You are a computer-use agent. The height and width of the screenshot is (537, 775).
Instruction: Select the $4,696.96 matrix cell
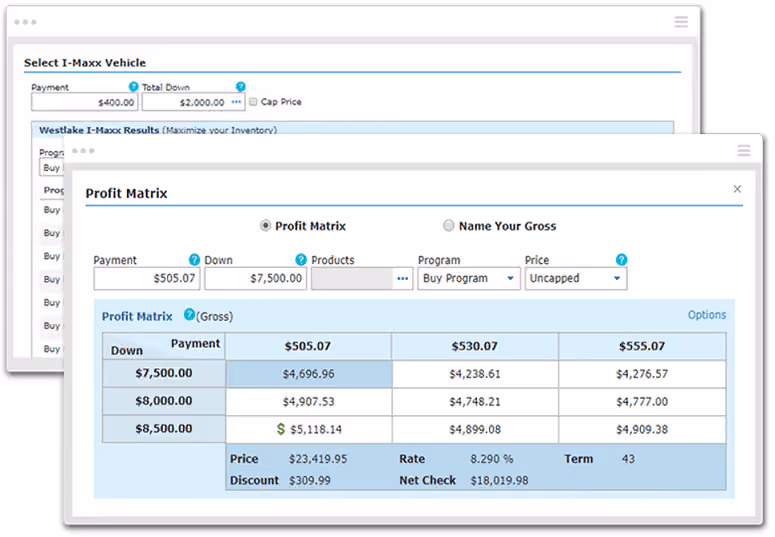tap(308, 374)
